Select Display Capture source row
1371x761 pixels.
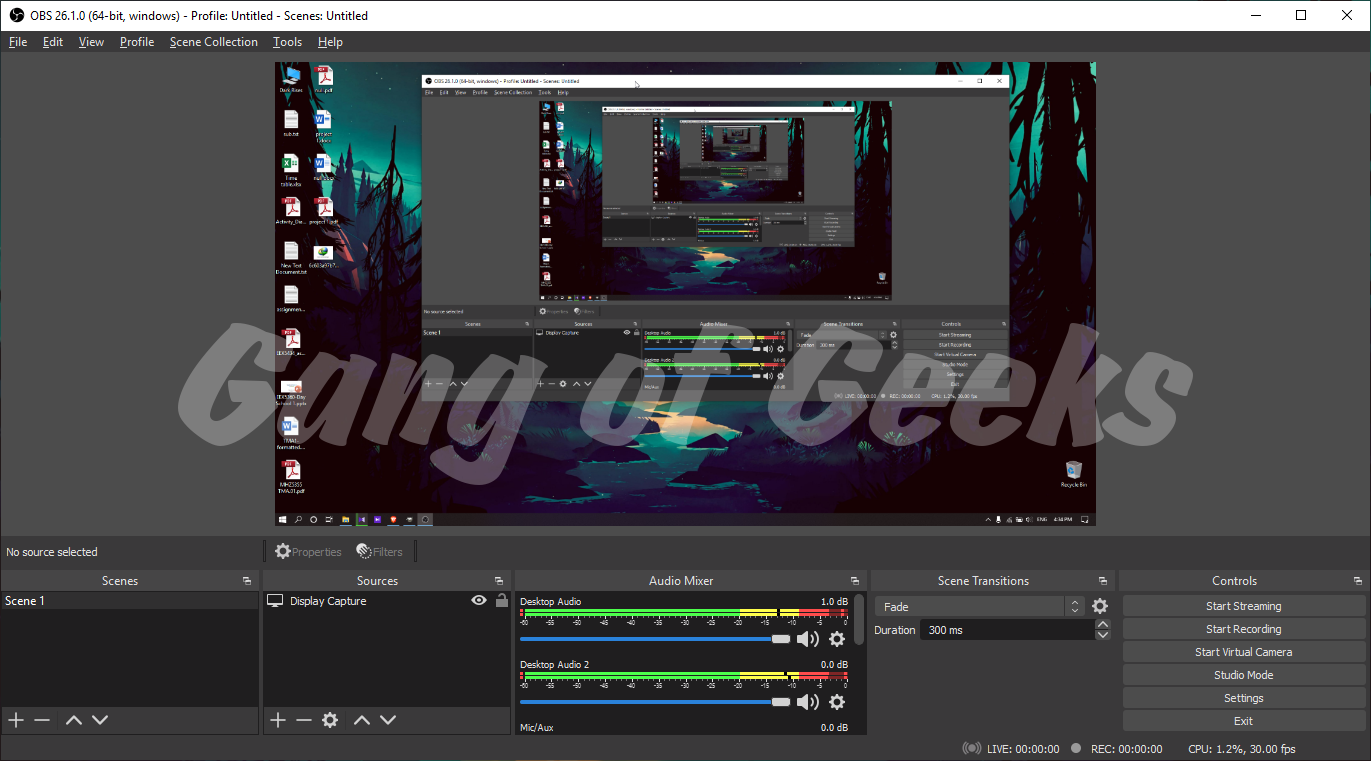(387, 601)
